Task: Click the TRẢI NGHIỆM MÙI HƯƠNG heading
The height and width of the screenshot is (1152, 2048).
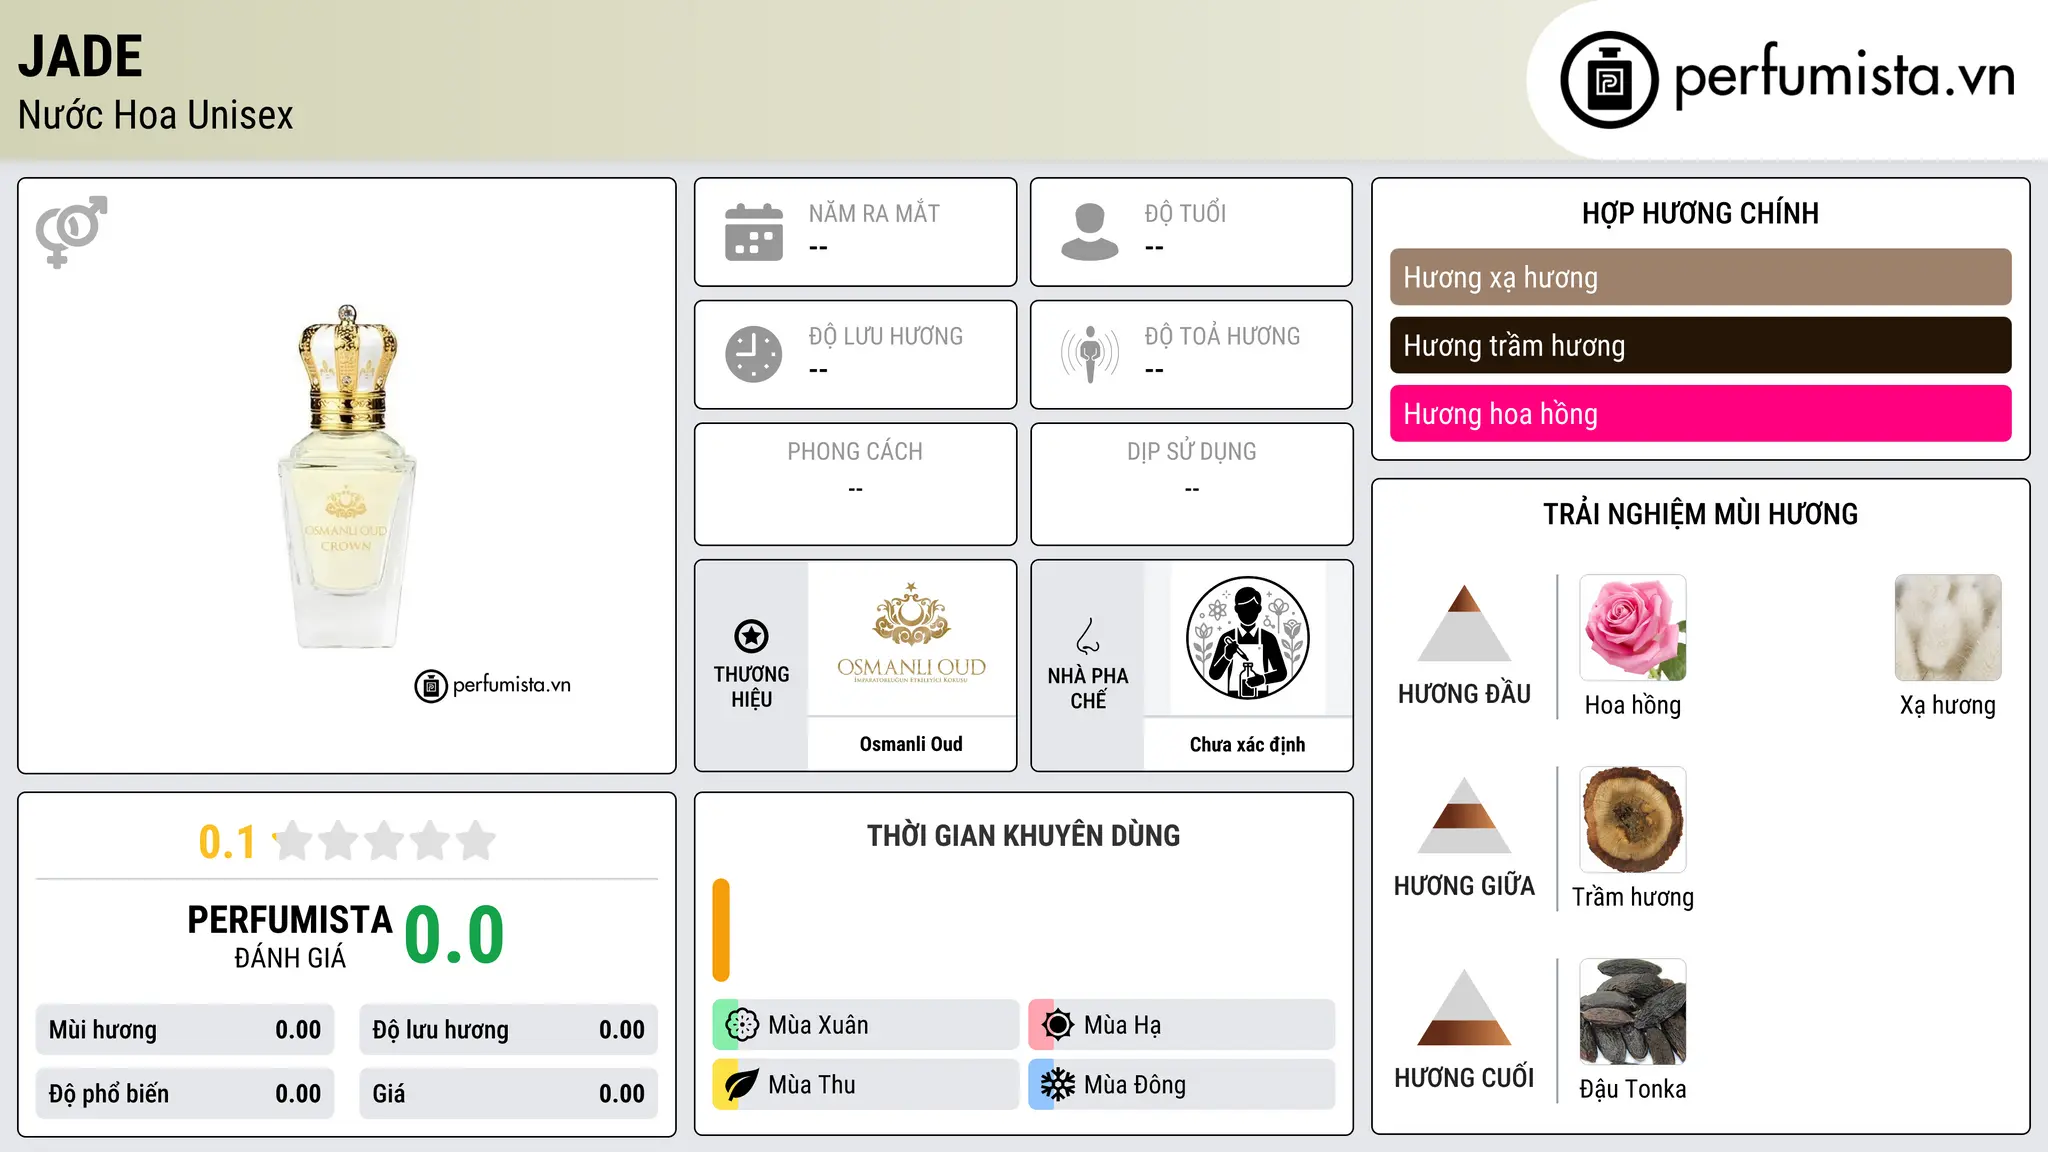Action: (1700, 514)
